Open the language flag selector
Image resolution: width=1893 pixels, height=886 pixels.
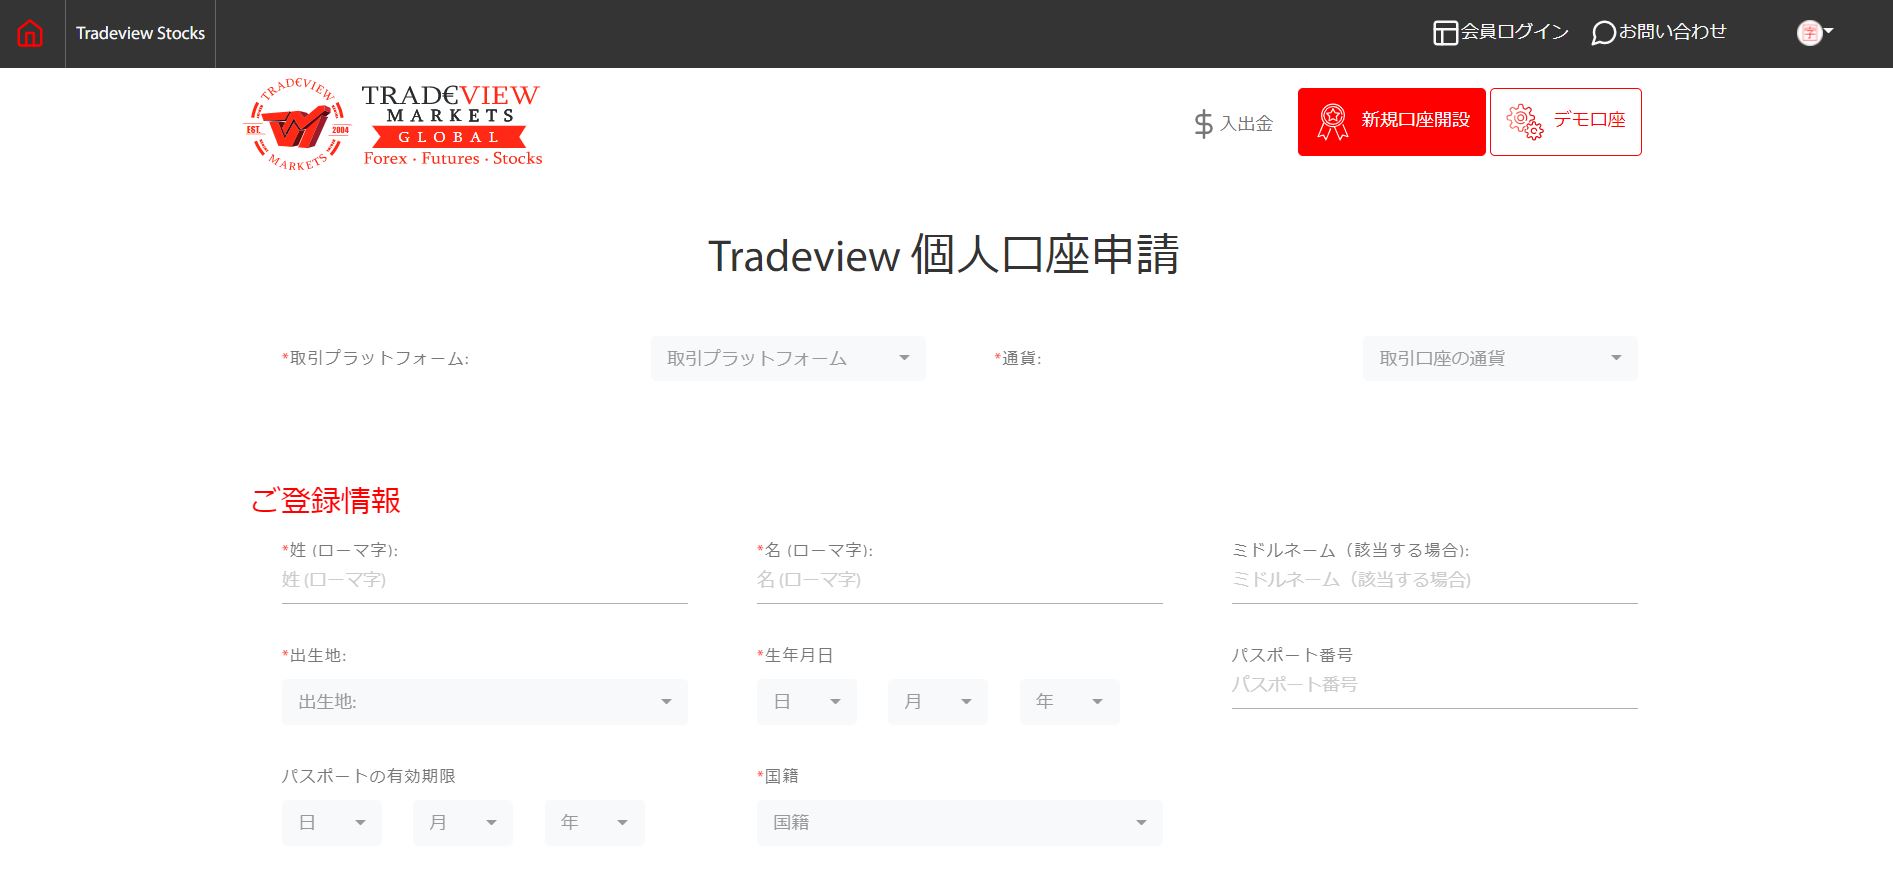point(1814,33)
